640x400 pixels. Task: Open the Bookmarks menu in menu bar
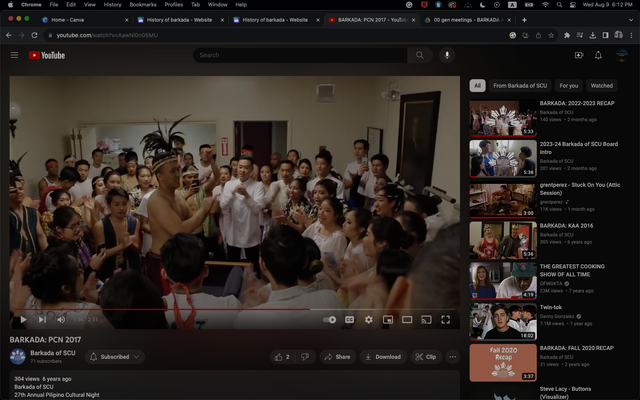click(143, 4)
